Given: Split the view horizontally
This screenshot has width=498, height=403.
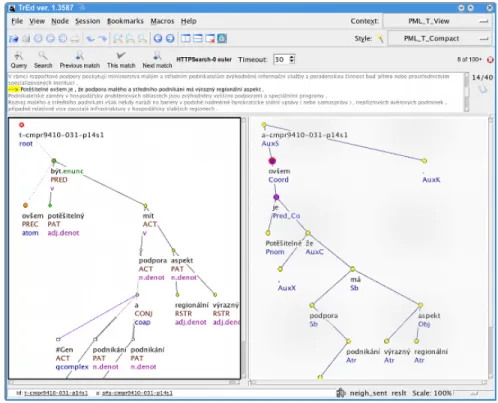Looking at the screenshot, I should pyautogui.click(x=198, y=39).
